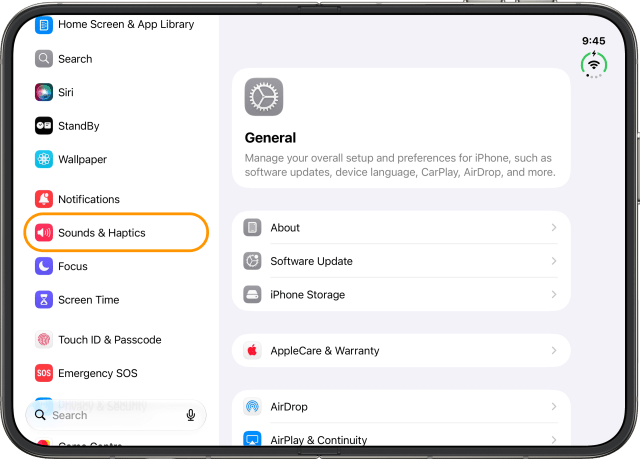Select Screen Time label
The width and height of the screenshot is (640, 459).
pyautogui.click(x=89, y=300)
